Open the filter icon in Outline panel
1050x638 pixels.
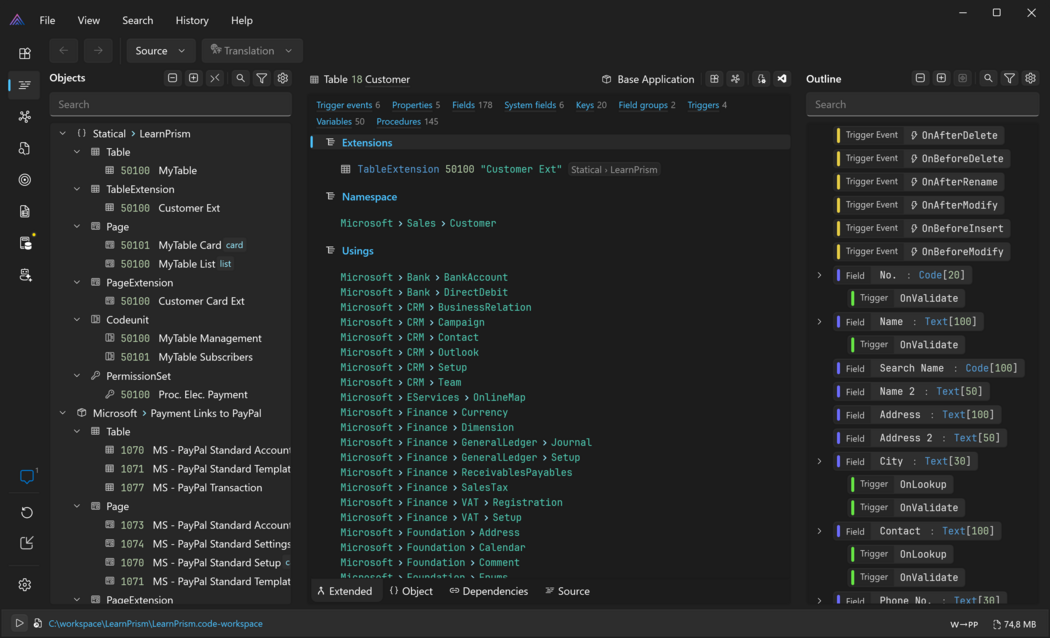coord(1009,78)
